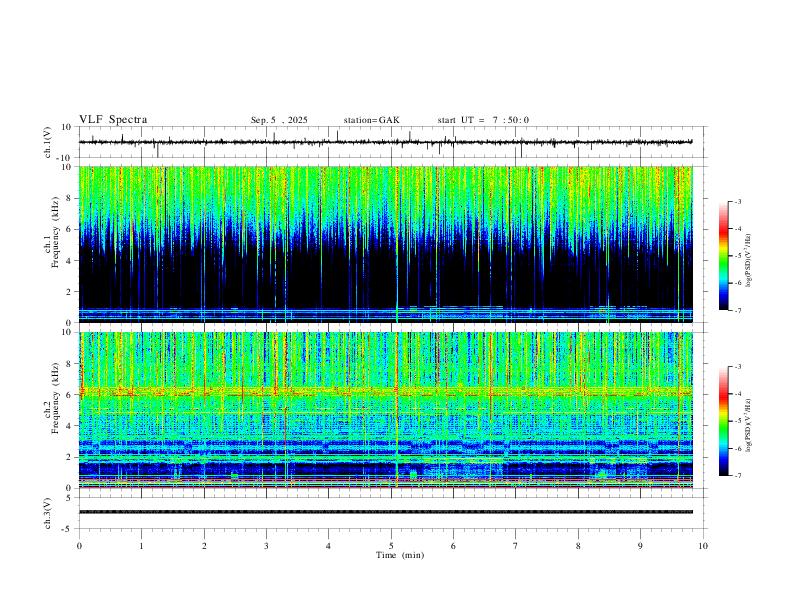Click the '-3' value on ch.1 colorbar
The image size is (792, 612).
[737, 201]
